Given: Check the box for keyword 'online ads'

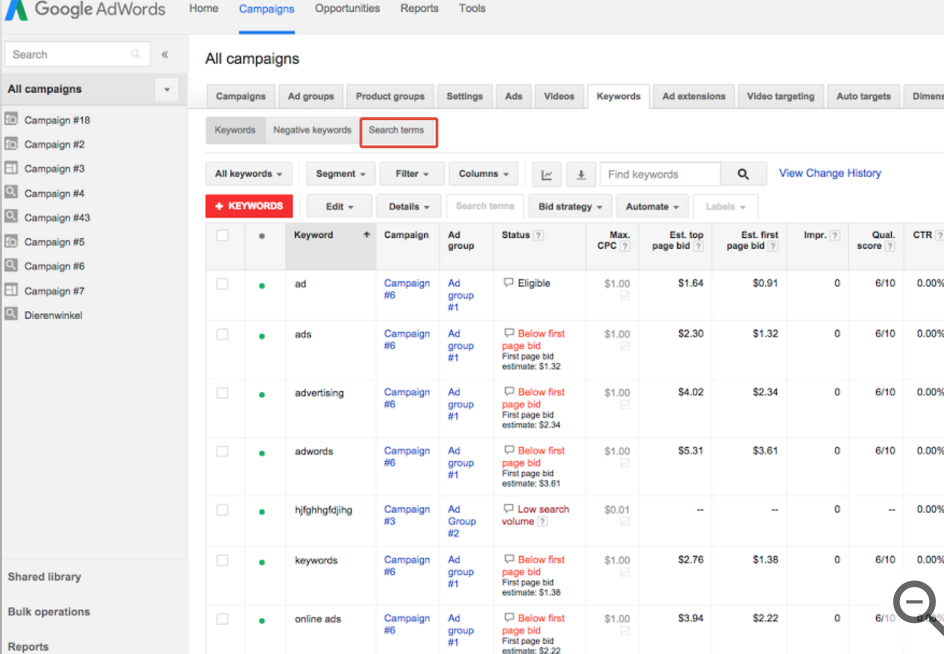Looking at the screenshot, I should (222, 618).
